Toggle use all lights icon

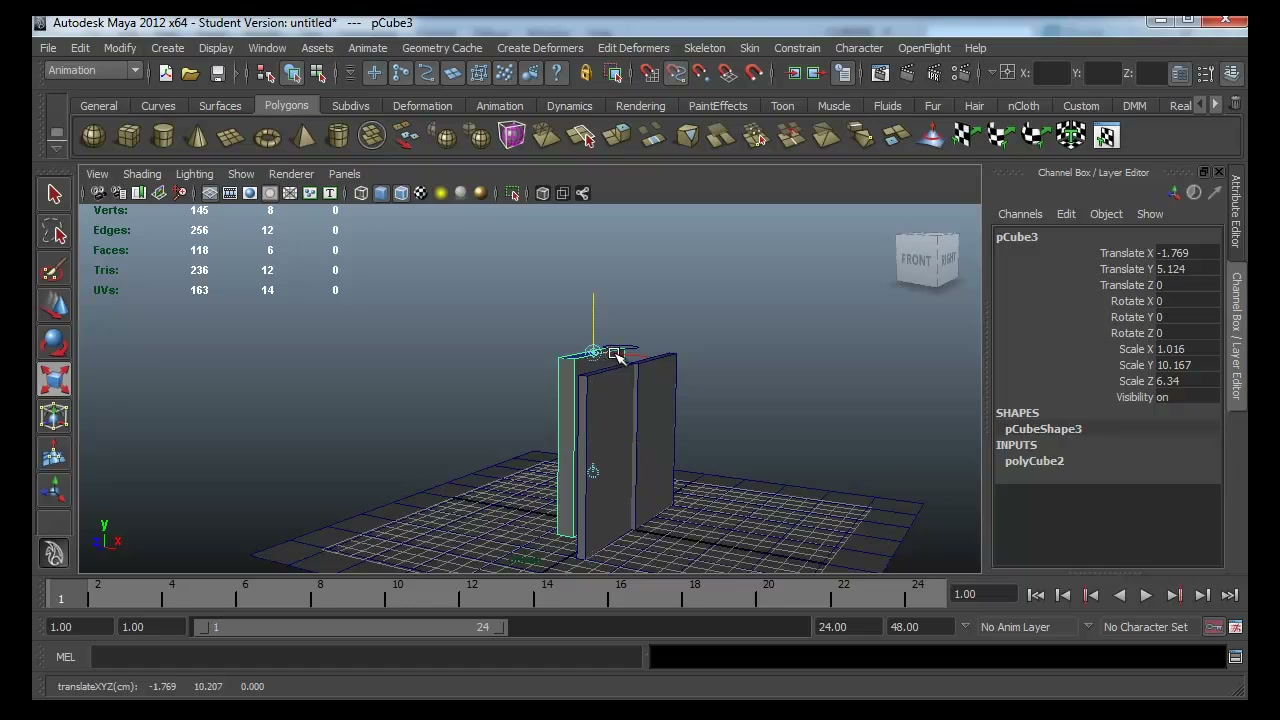click(441, 193)
